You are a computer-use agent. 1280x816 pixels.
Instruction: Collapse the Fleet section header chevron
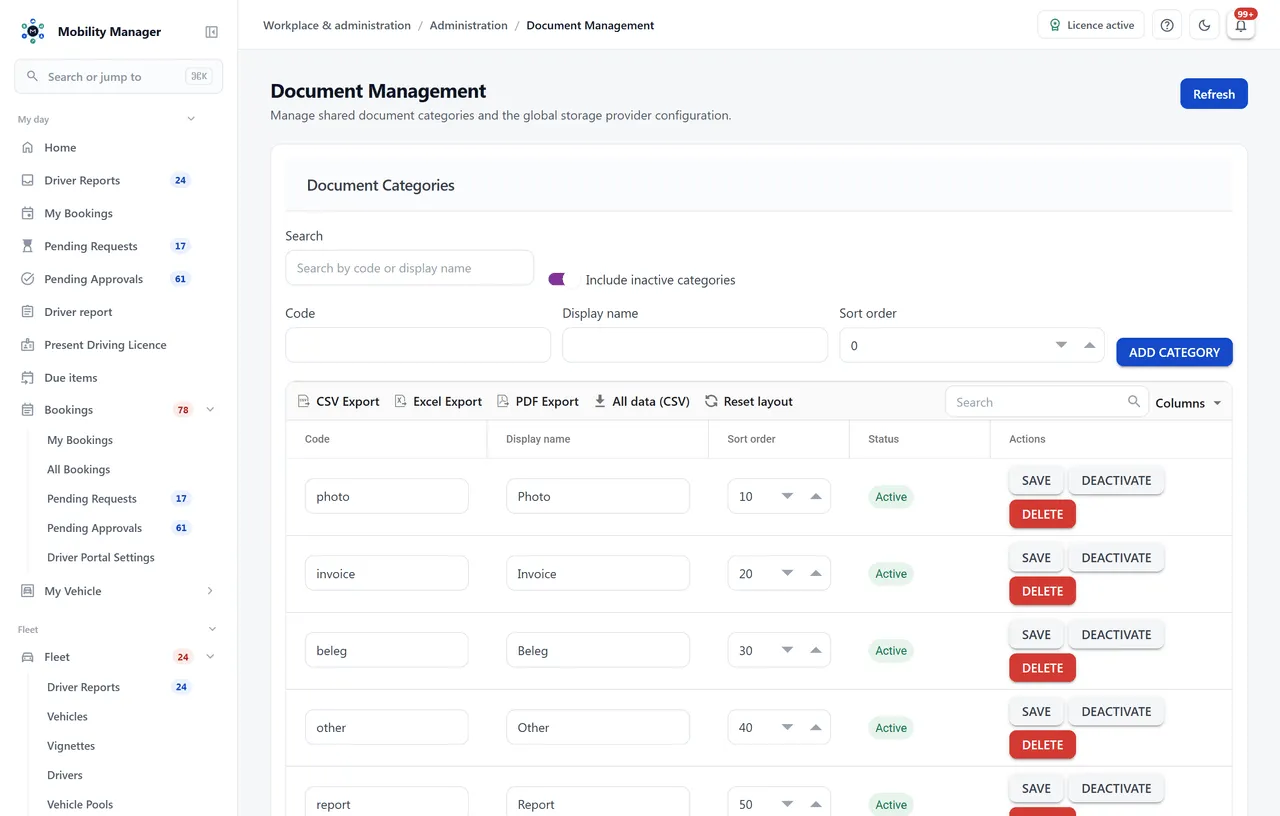click(212, 629)
